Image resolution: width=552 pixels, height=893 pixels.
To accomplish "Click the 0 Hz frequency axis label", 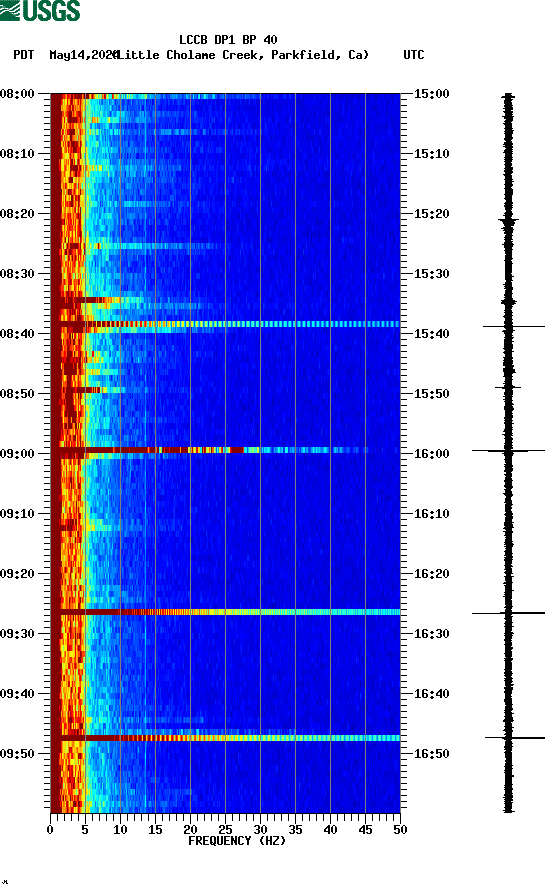I will [x=50, y=830].
